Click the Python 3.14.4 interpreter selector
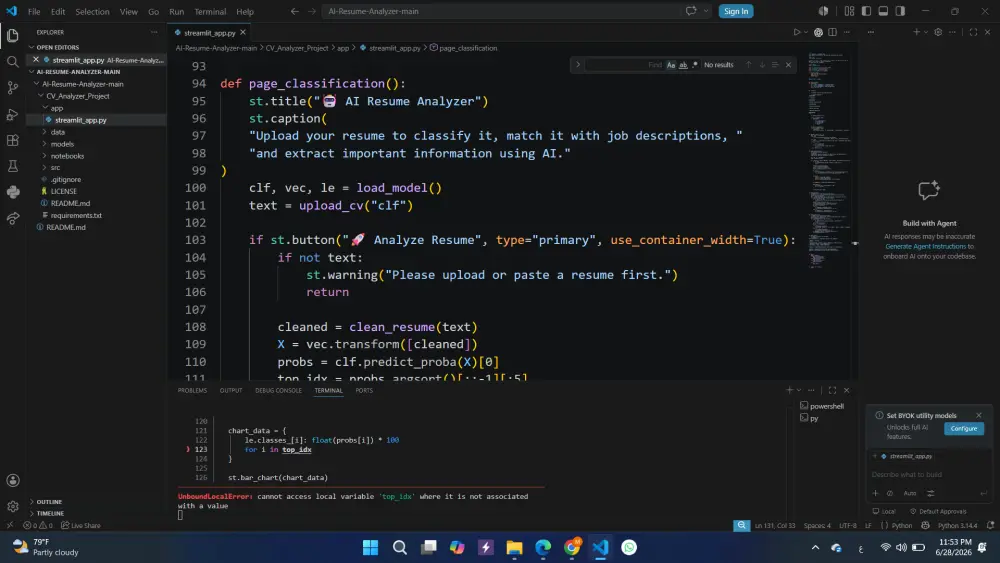 957,525
